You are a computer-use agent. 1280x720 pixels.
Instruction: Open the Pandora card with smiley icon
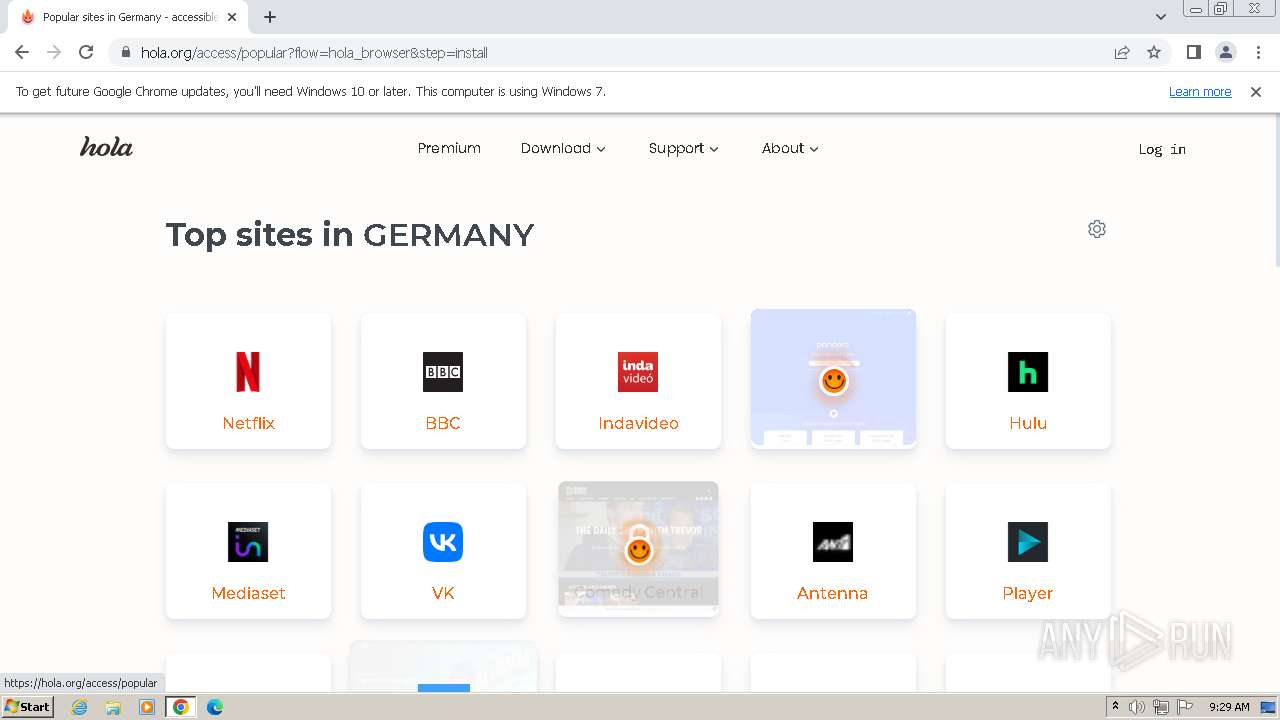coord(833,378)
